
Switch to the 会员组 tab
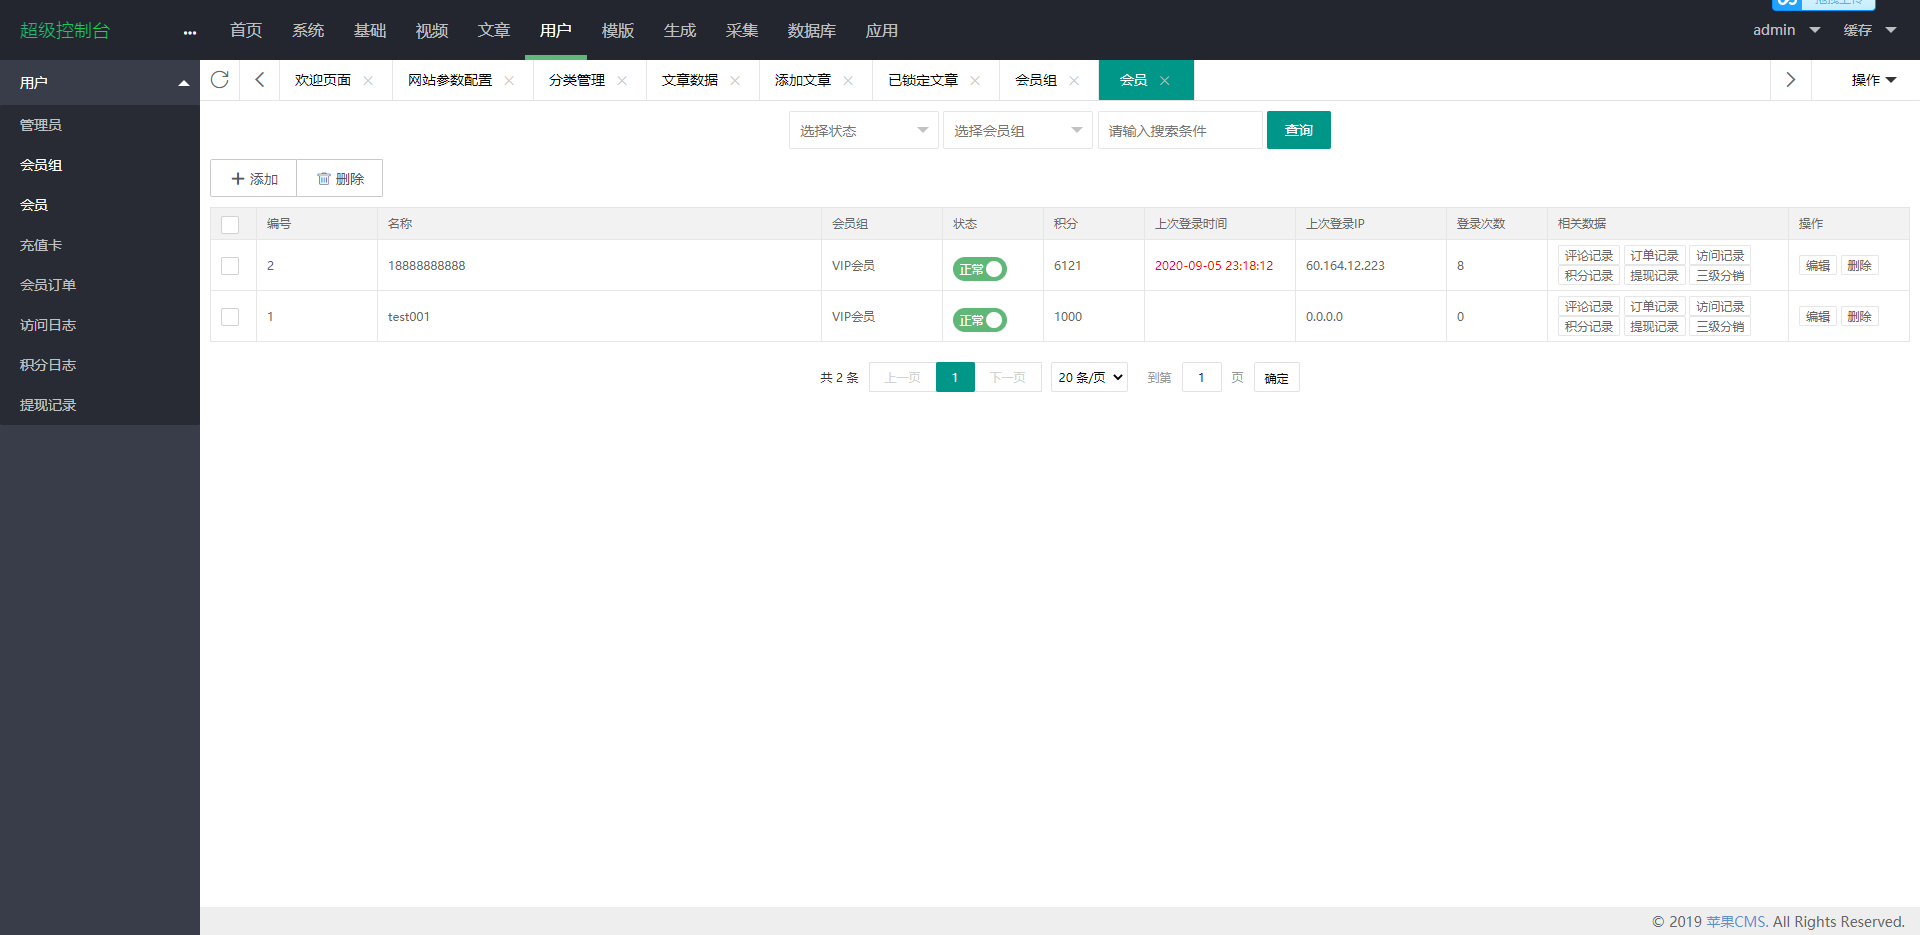1036,80
